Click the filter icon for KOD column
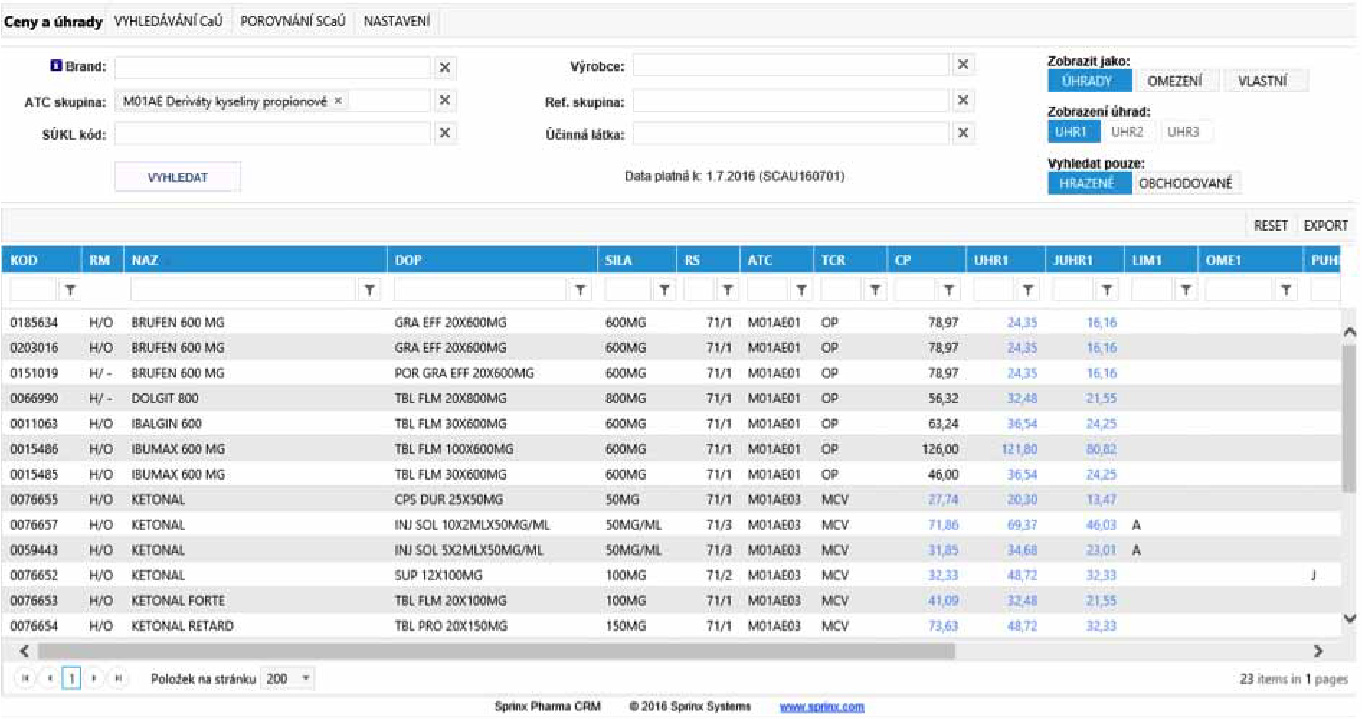 (70, 290)
